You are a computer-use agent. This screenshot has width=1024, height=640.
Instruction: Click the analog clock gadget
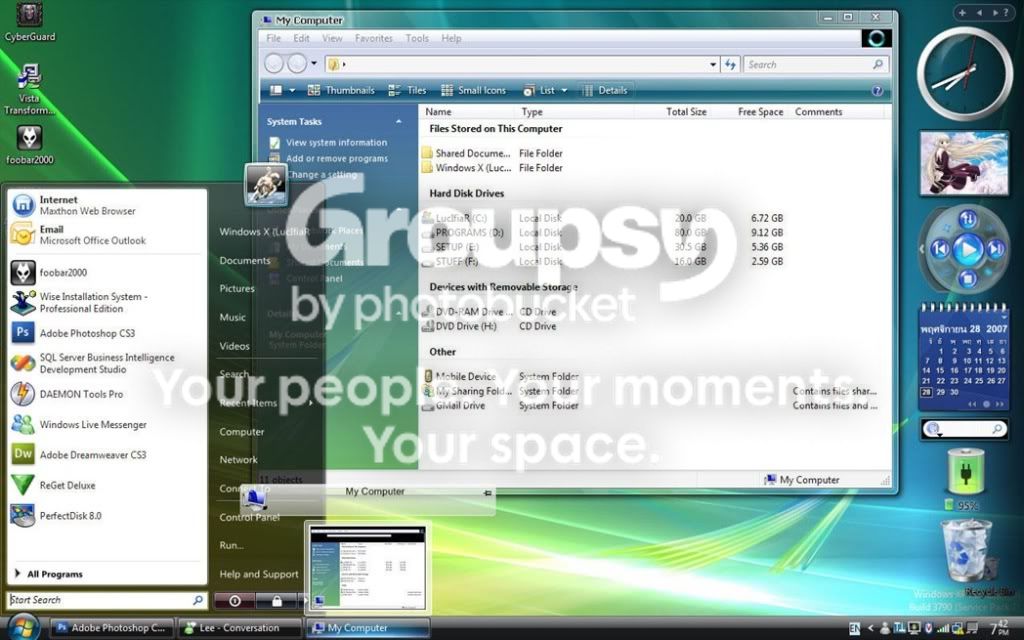965,74
